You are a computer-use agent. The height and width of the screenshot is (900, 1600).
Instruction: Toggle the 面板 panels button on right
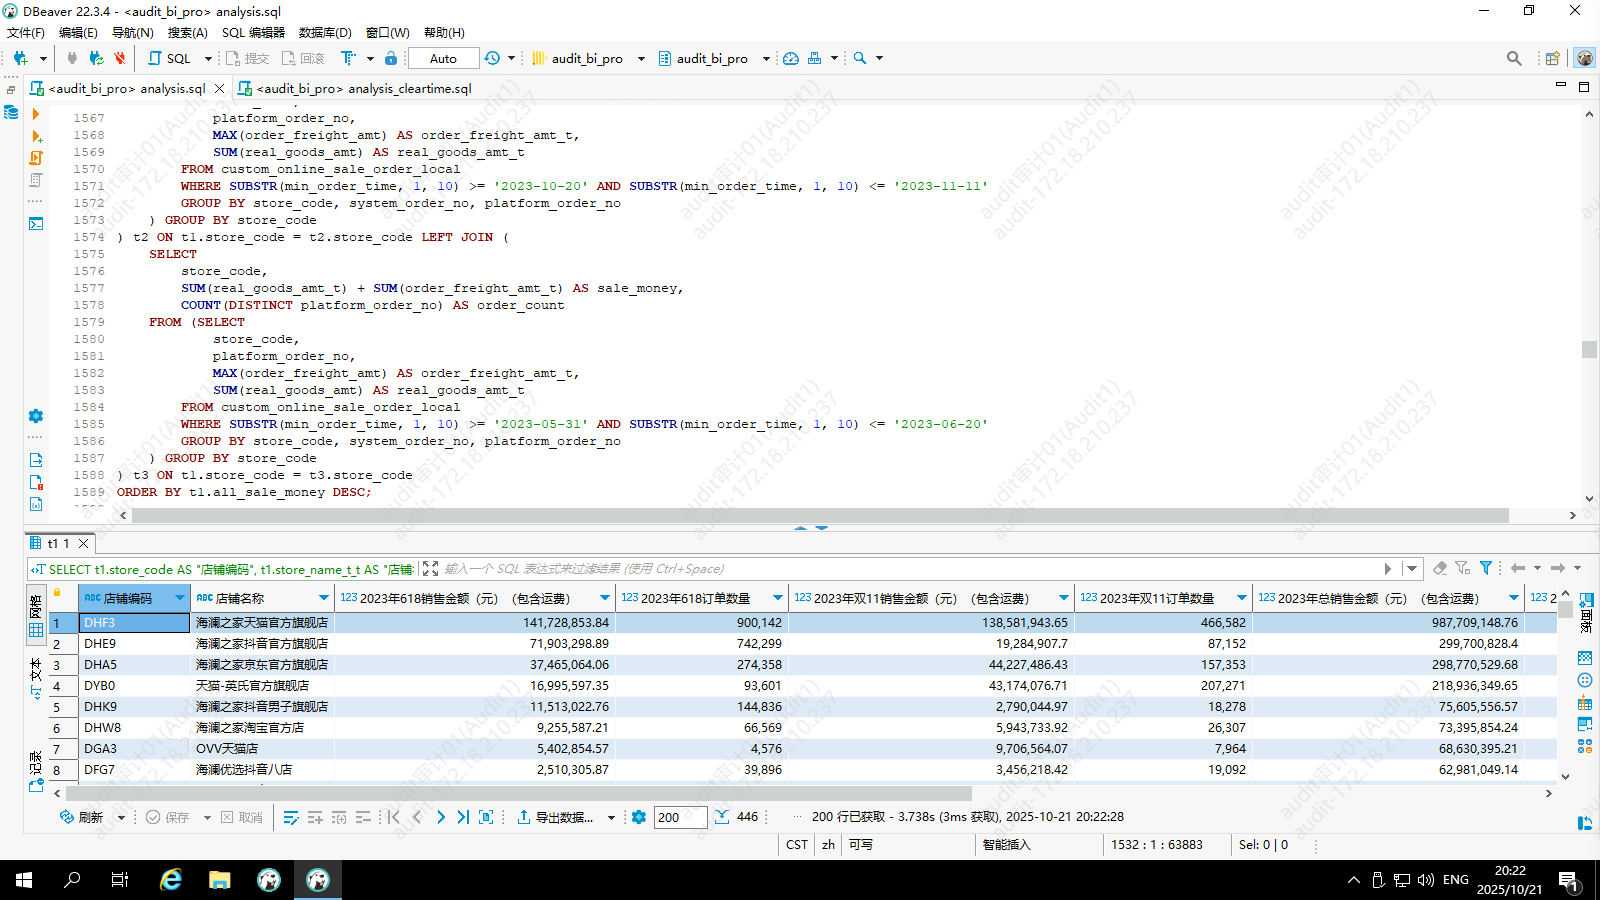pyautogui.click(x=1586, y=612)
